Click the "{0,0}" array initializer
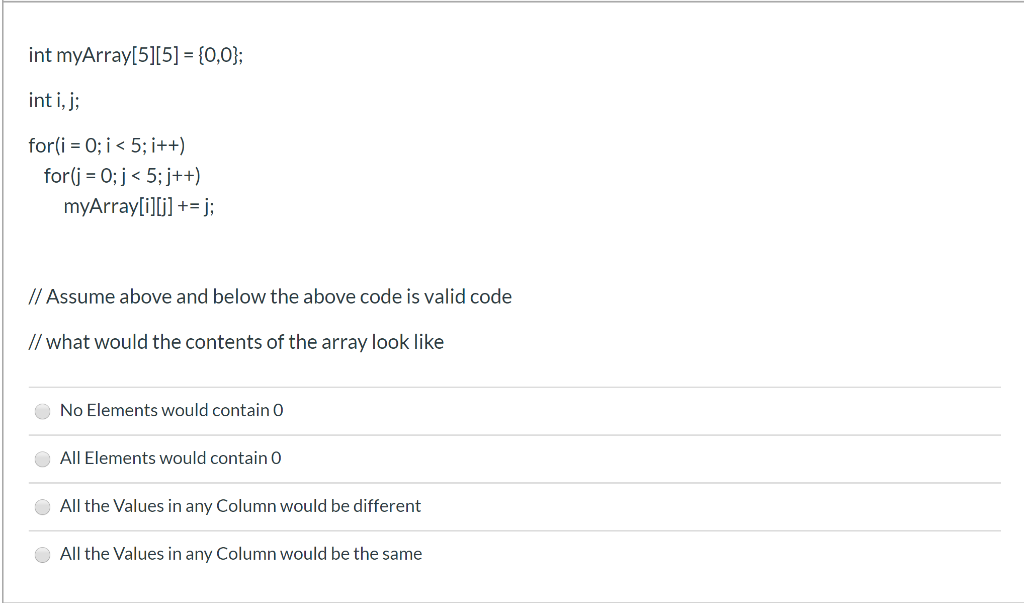Image resolution: width=1024 pixels, height=603 pixels. (x=218, y=56)
